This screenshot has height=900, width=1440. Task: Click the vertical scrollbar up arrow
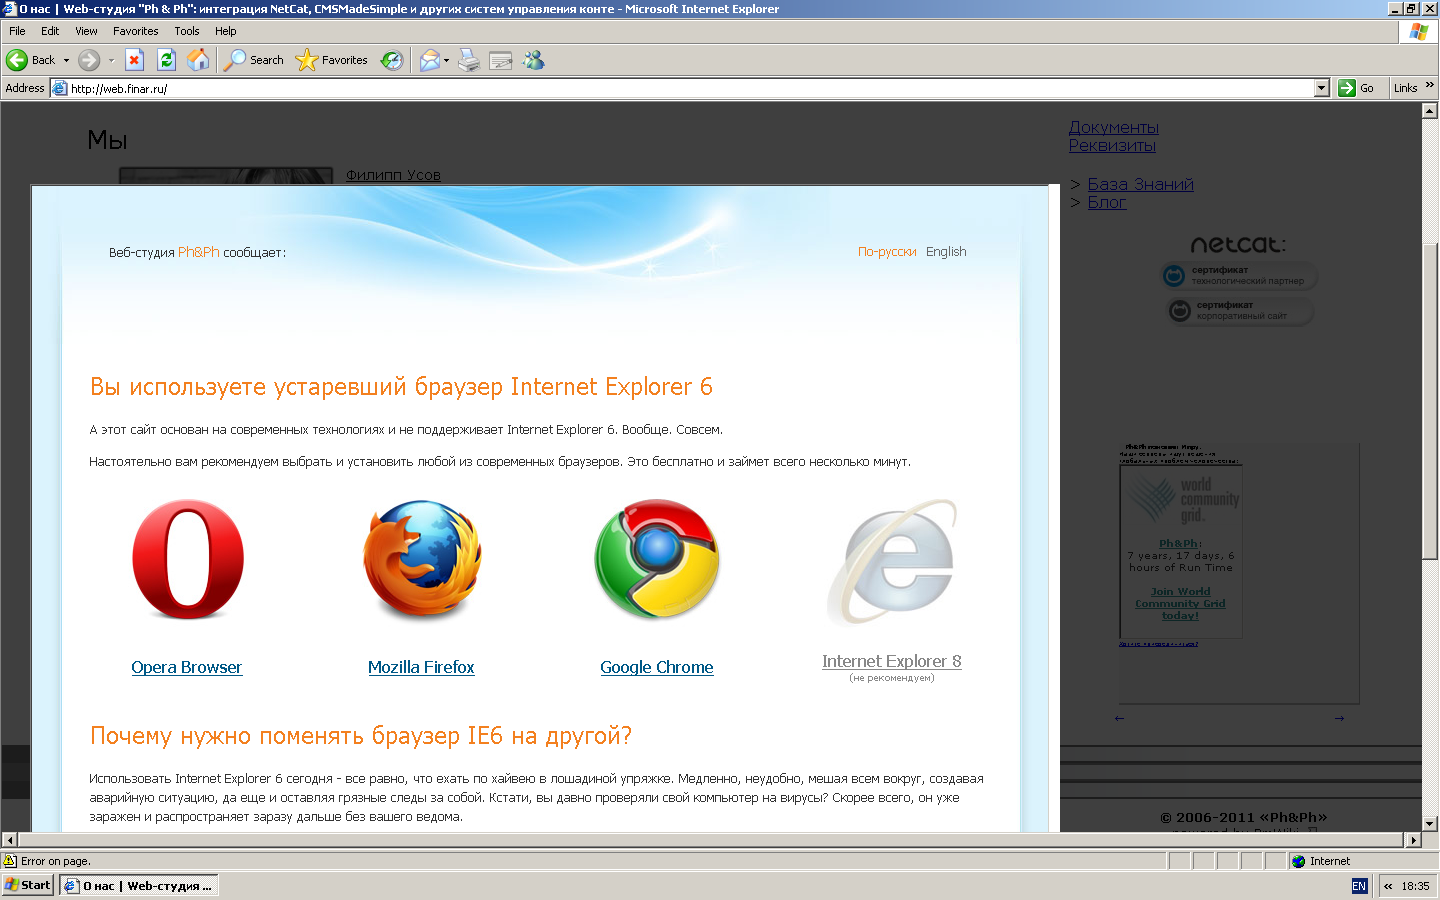click(1430, 110)
